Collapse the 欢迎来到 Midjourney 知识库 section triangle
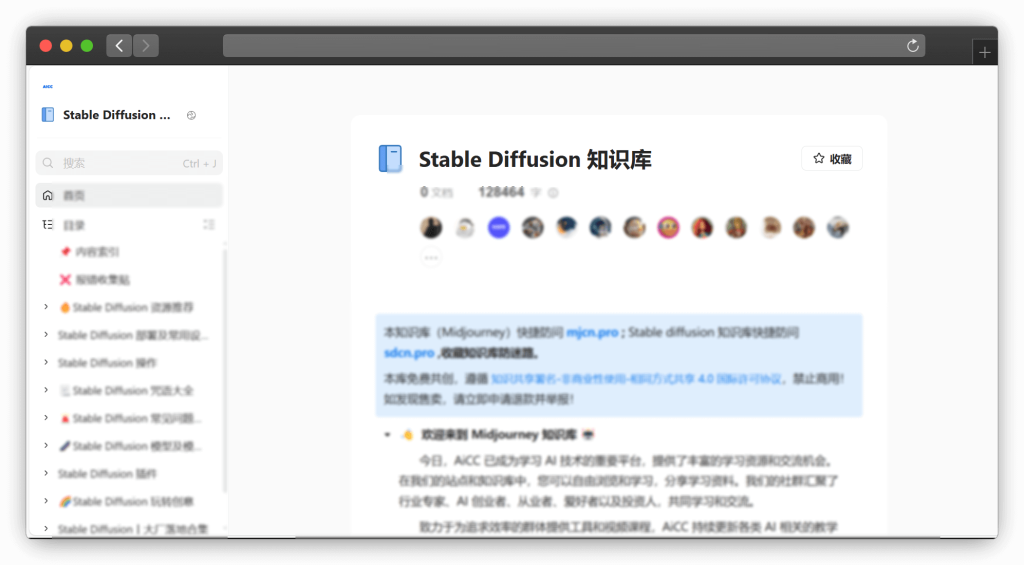The height and width of the screenshot is (565, 1024). point(387,434)
